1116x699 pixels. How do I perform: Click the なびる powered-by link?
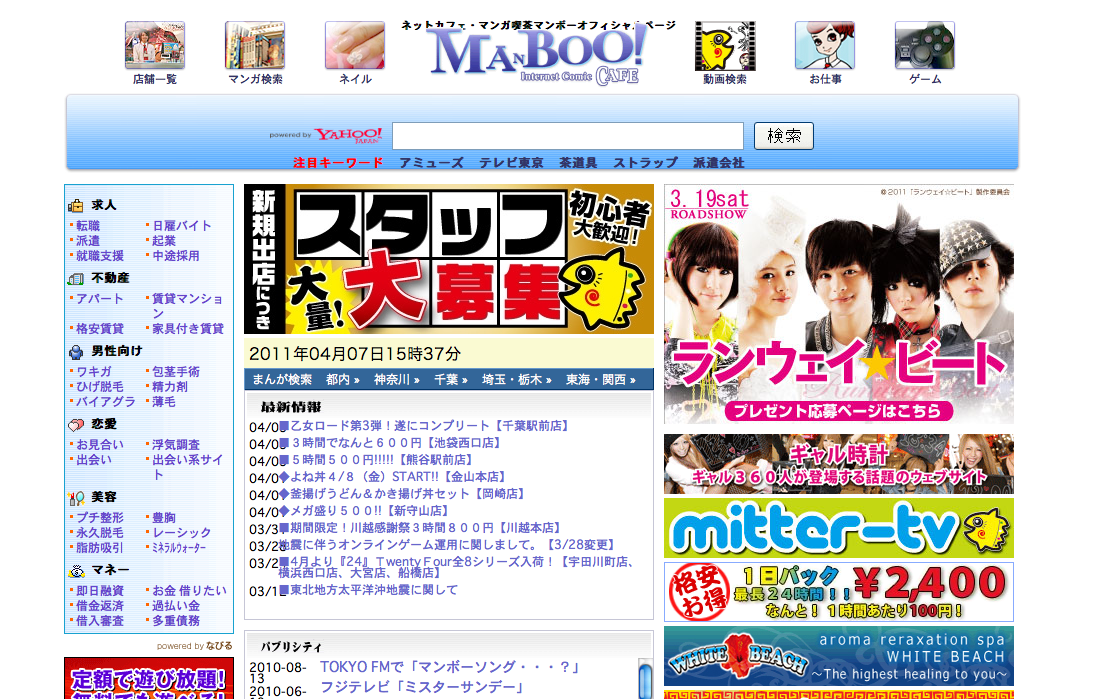pos(219,646)
